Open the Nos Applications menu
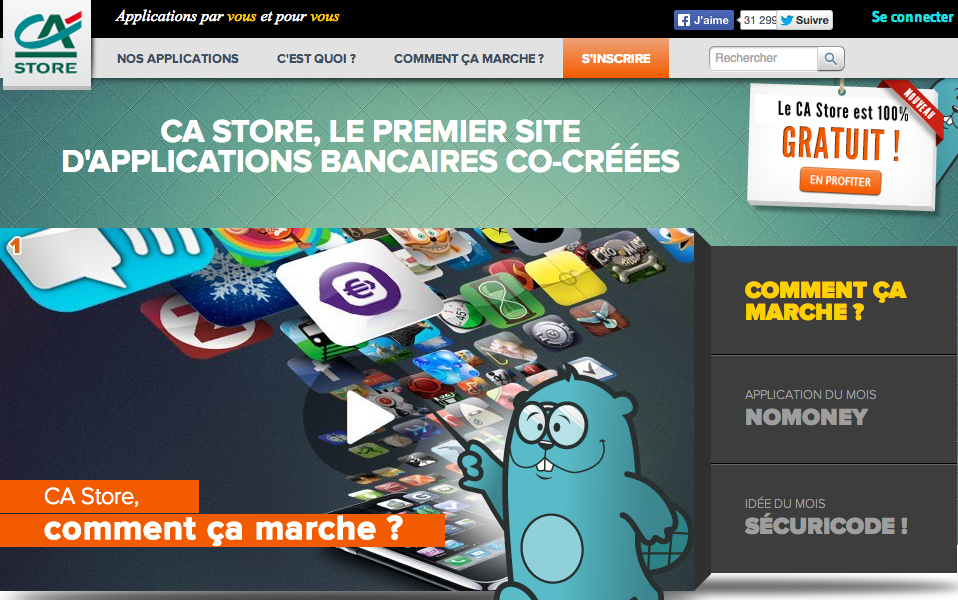This screenshot has width=958, height=600. [178, 59]
